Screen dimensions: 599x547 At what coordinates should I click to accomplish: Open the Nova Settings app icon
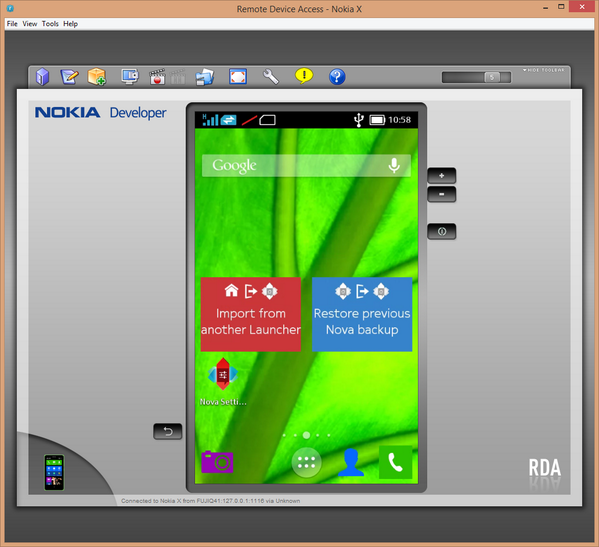[223, 381]
